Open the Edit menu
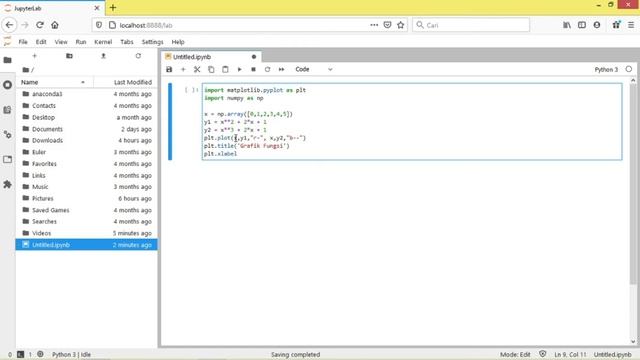This screenshot has height=360, width=640. (x=41, y=42)
